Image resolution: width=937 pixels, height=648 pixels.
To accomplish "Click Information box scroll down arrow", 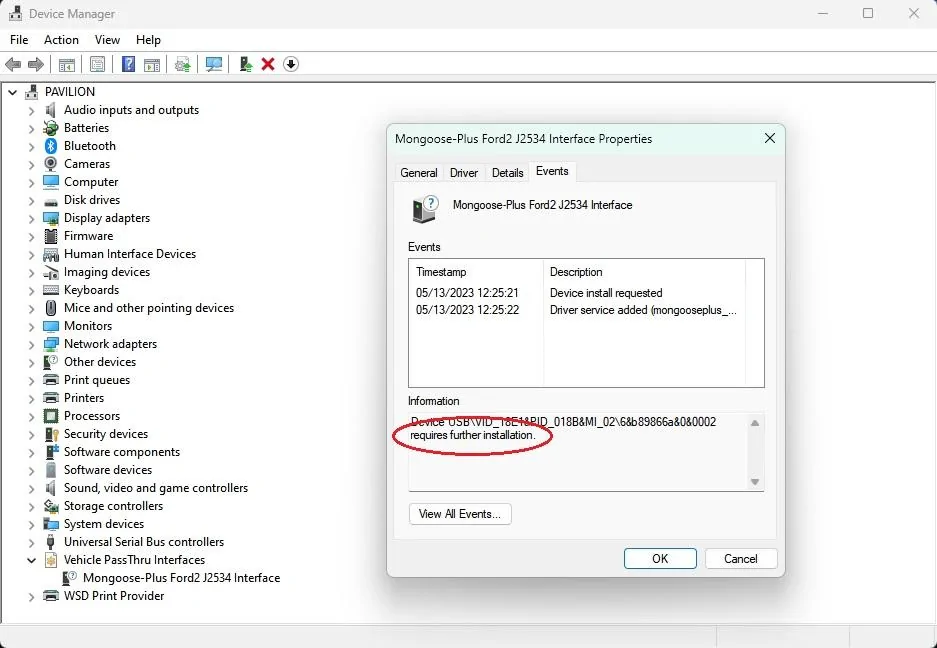I will (755, 482).
